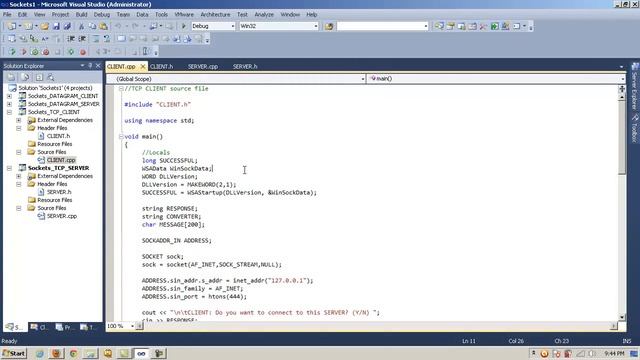Switch to the CLIENT.h tab

[x=162, y=67]
